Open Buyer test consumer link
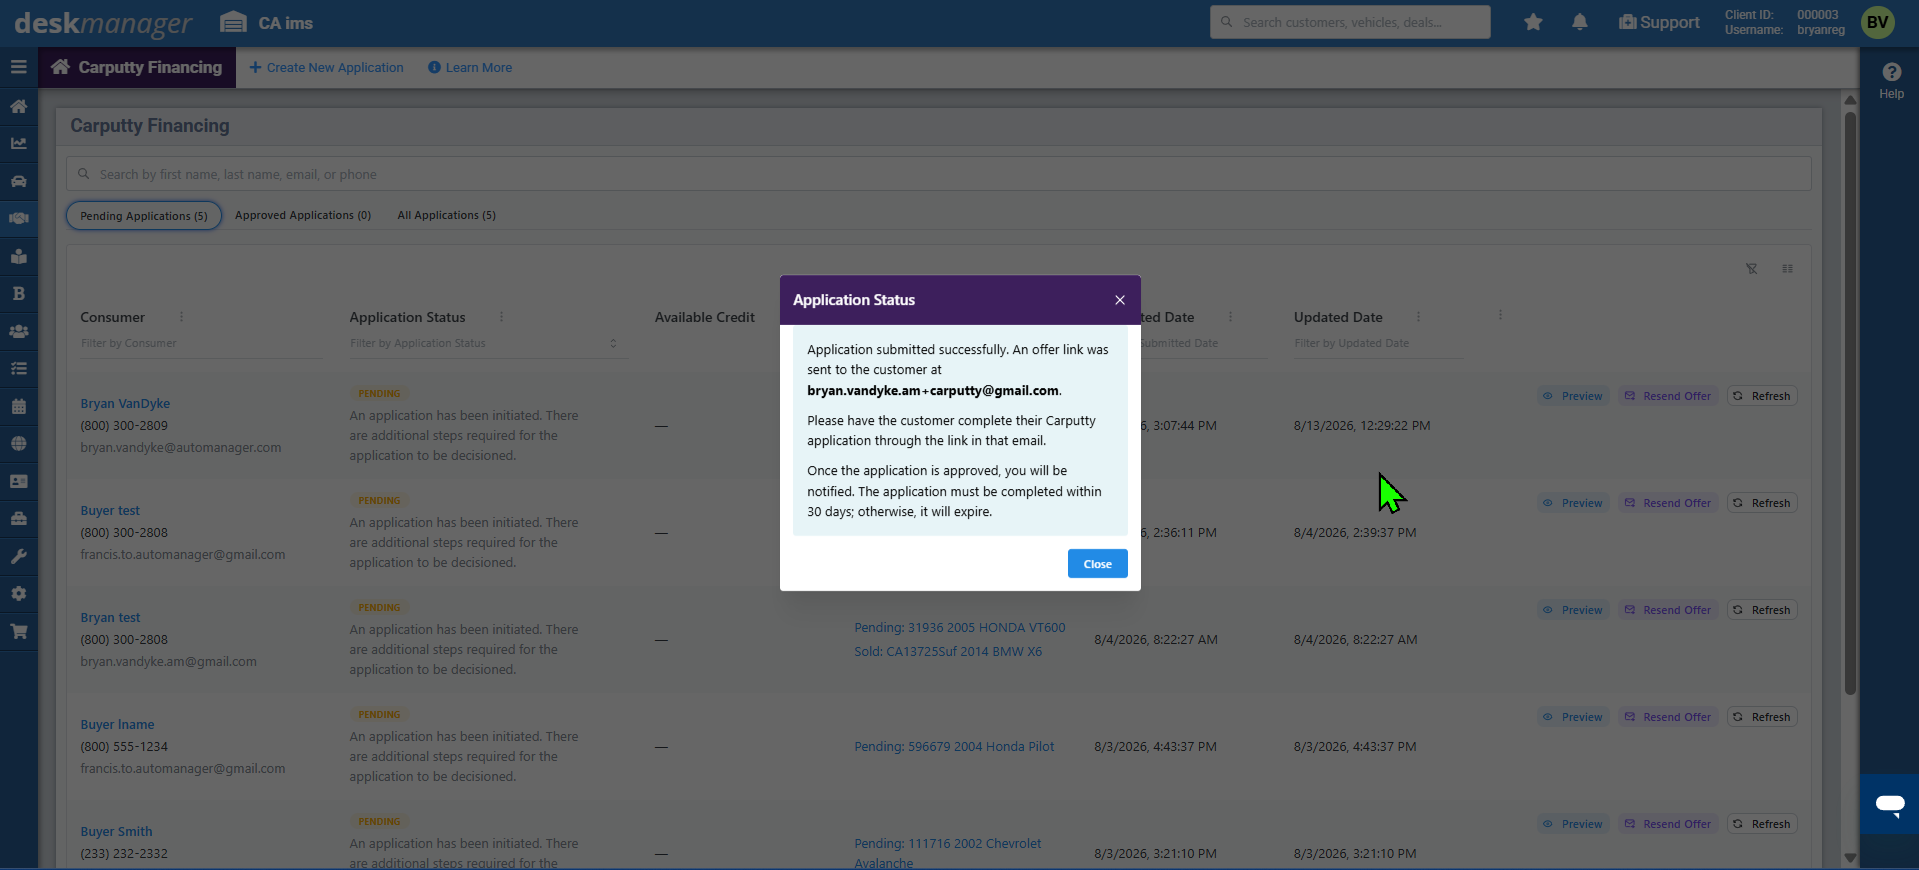This screenshot has width=1919, height=870. pyautogui.click(x=110, y=511)
